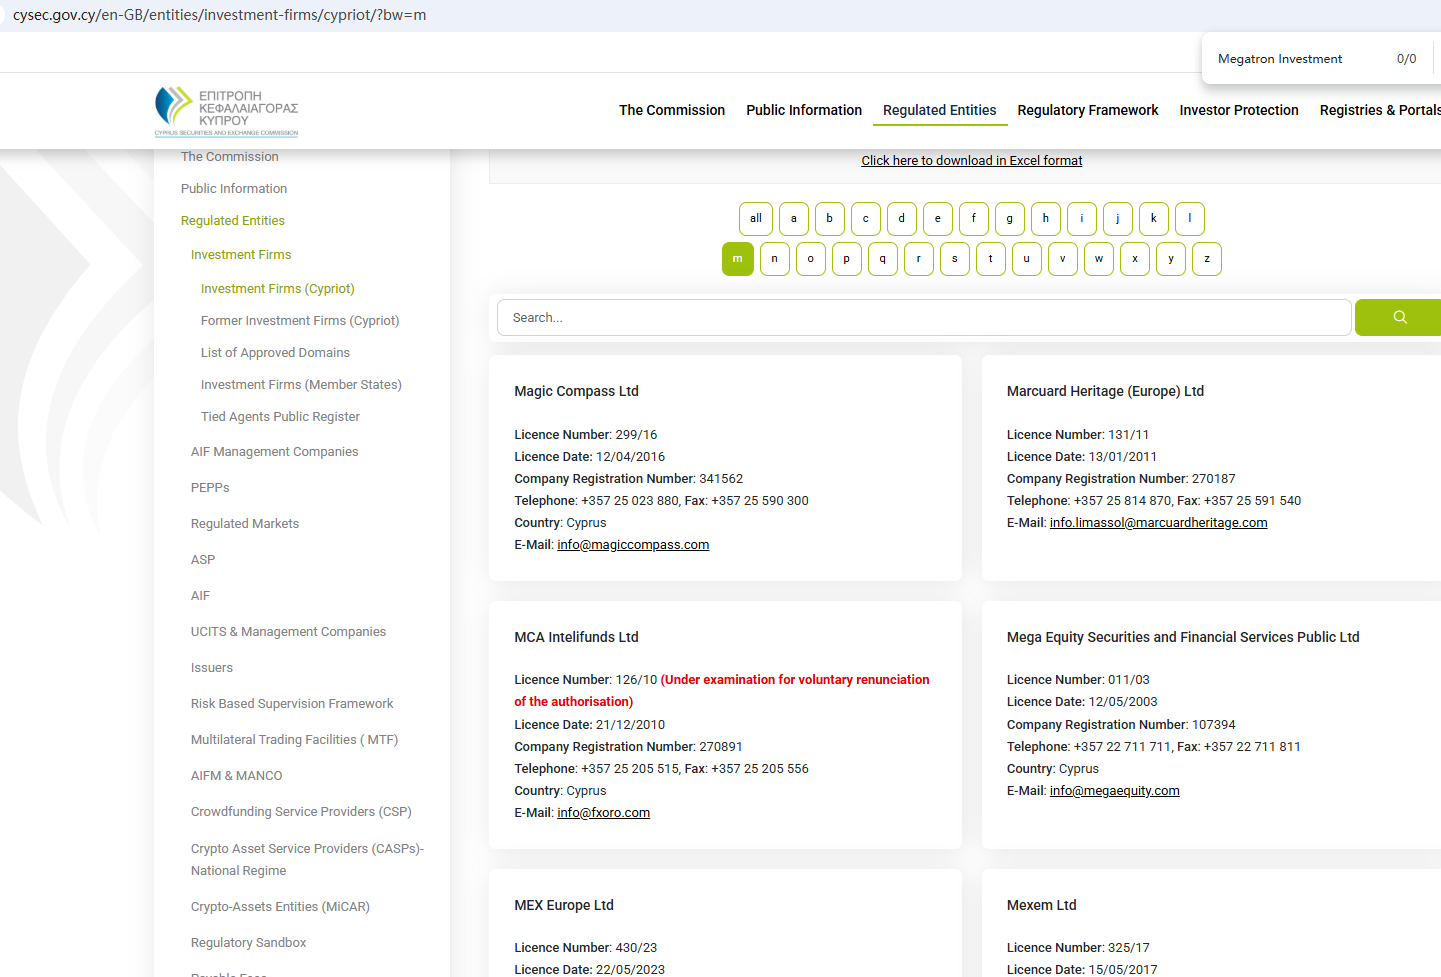The width and height of the screenshot is (1441, 977).
Task: Click inside the Search text field
Action: (x=923, y=318)
